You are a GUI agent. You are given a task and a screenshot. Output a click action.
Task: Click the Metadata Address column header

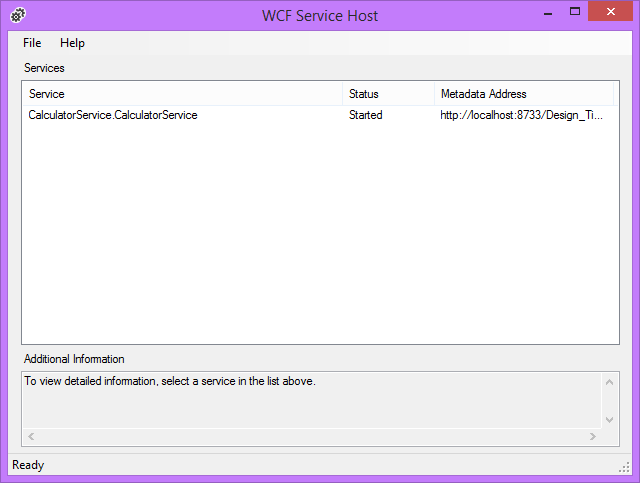click(x=523, y=94)
